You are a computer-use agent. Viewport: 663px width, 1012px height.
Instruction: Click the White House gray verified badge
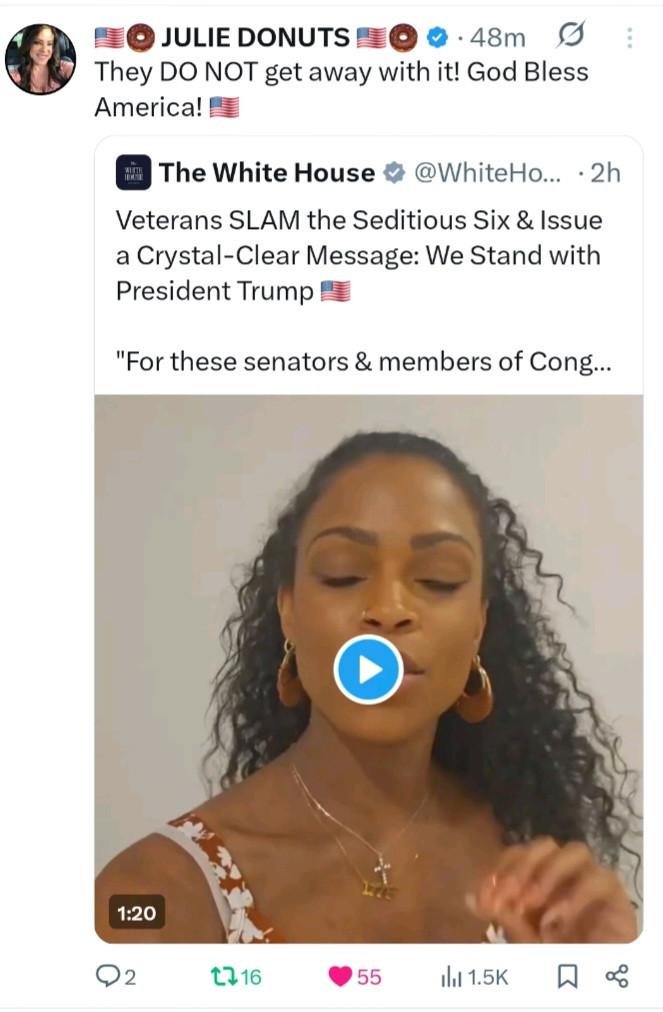(394, 173)
